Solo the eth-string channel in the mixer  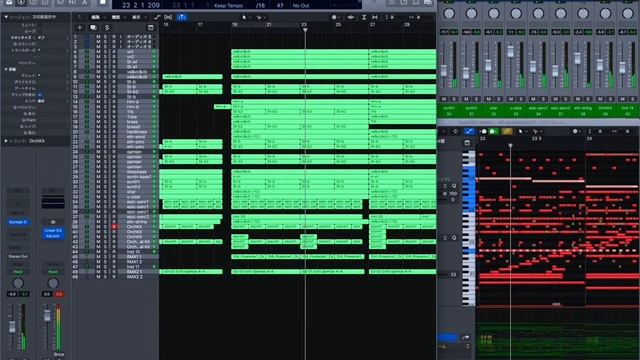point(588,99)
